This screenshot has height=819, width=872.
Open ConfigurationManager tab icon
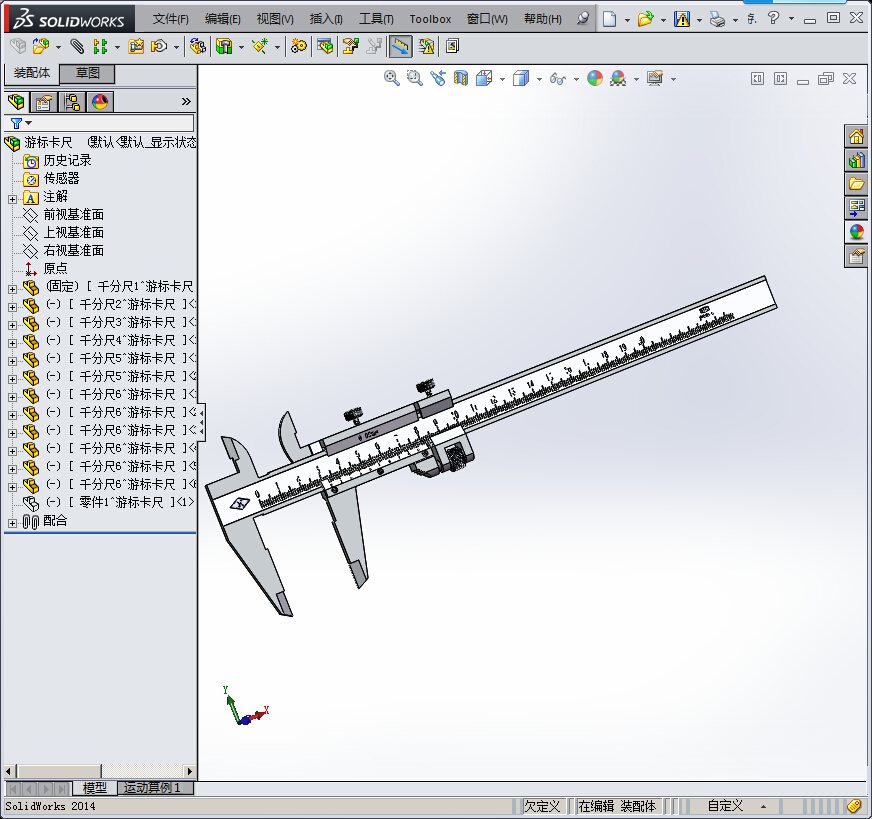coord(72,102)
